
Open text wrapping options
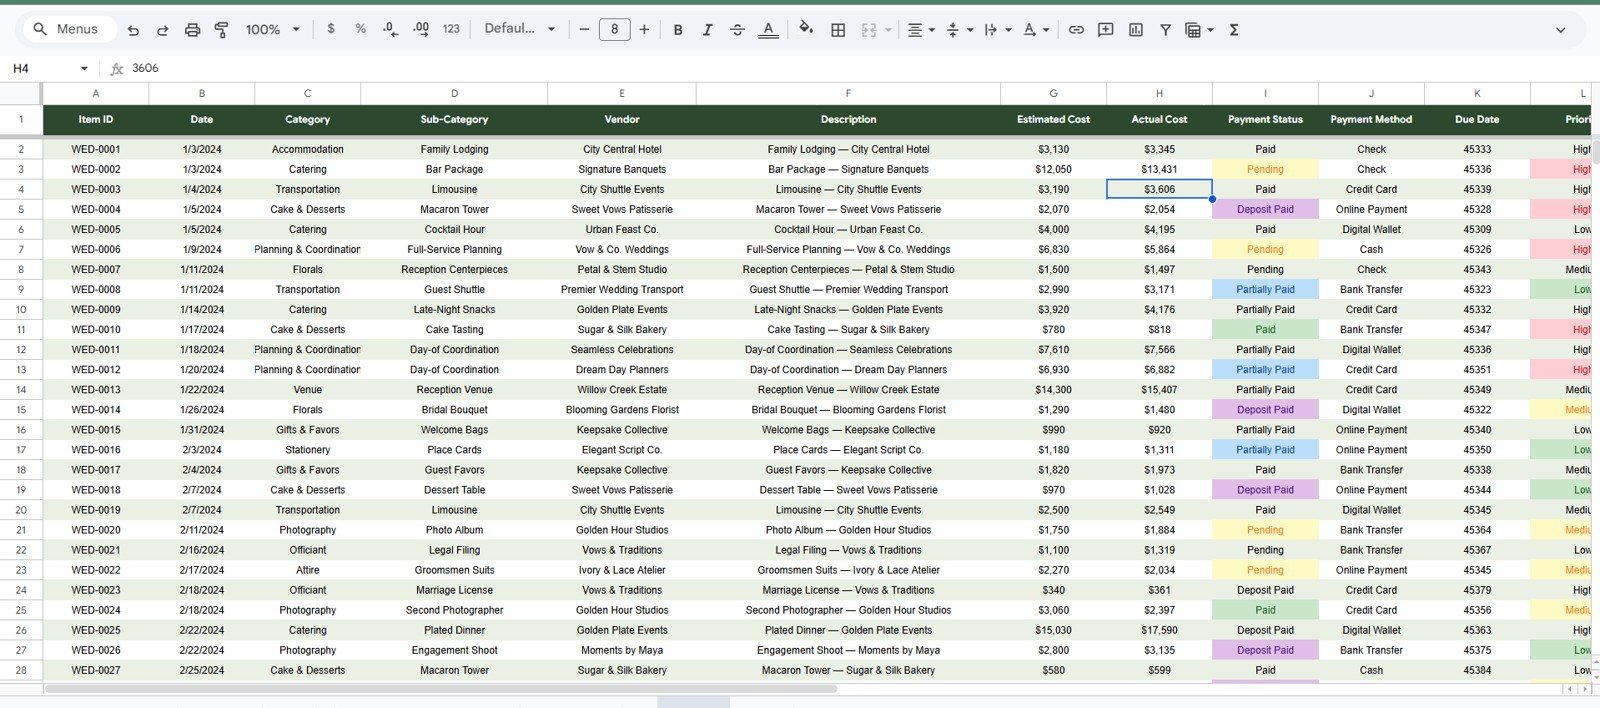click(x=997, y=30)
